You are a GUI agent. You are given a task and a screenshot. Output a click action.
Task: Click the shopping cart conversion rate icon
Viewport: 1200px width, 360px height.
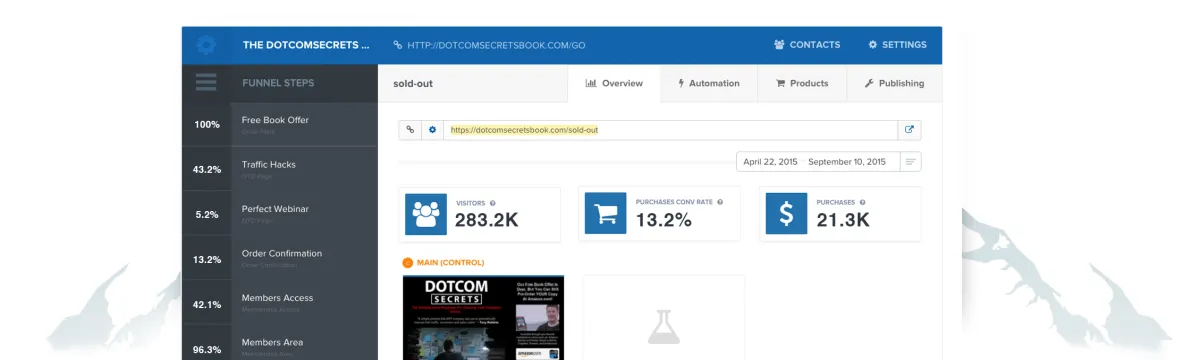click(x=605, y=213)
